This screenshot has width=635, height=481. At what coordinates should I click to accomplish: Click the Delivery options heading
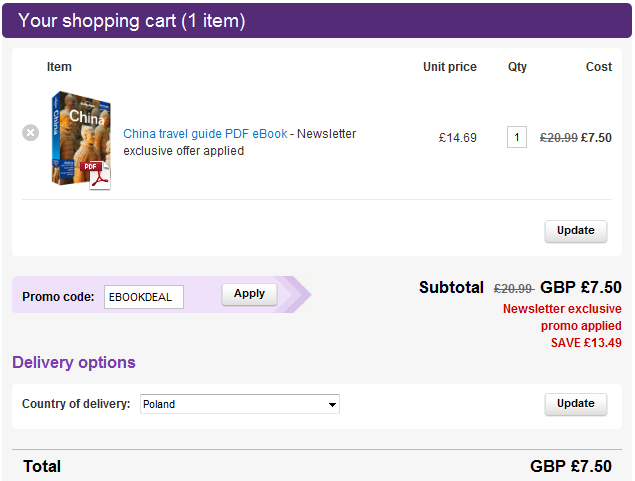click(x=74, y=362)
